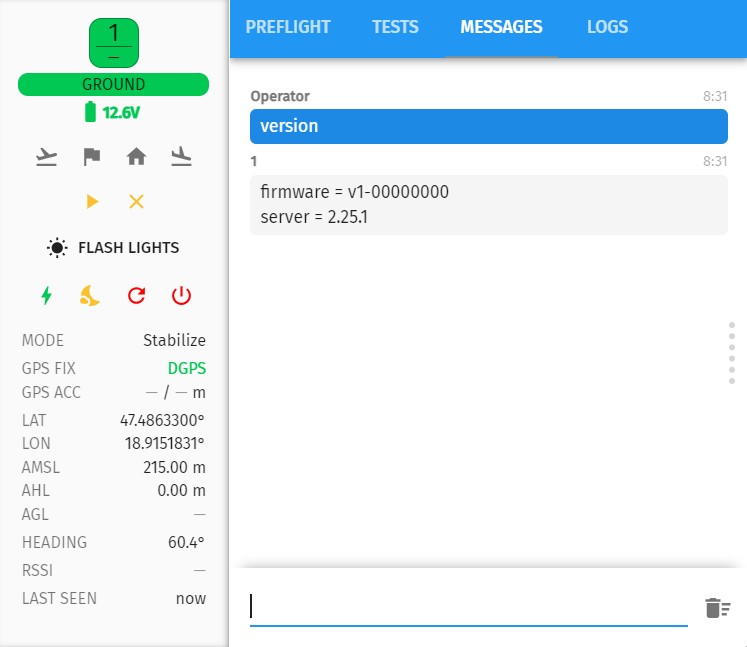Click the yellow X disarm icon
The width and height of the screenshot is (747, 647).
click(x=136, y=202)
